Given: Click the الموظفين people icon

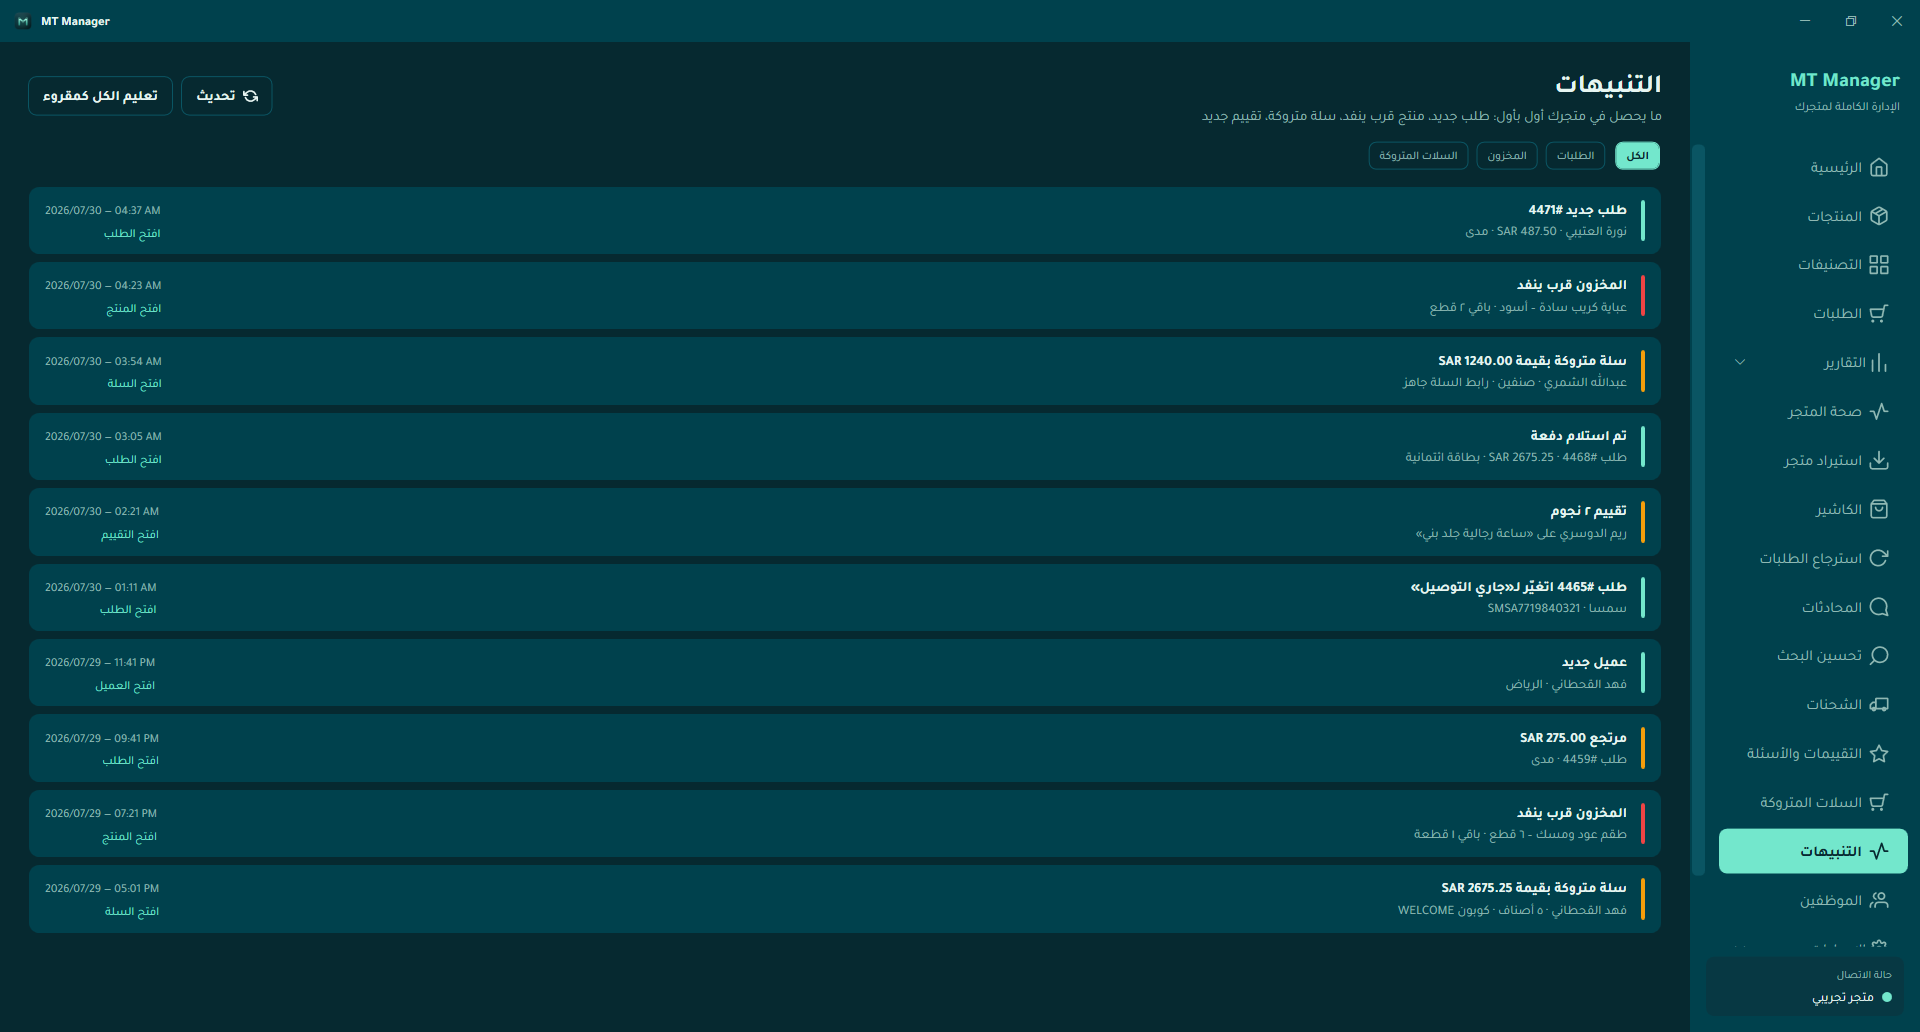Looking at the screenshot, I should tap(1879, 900).
